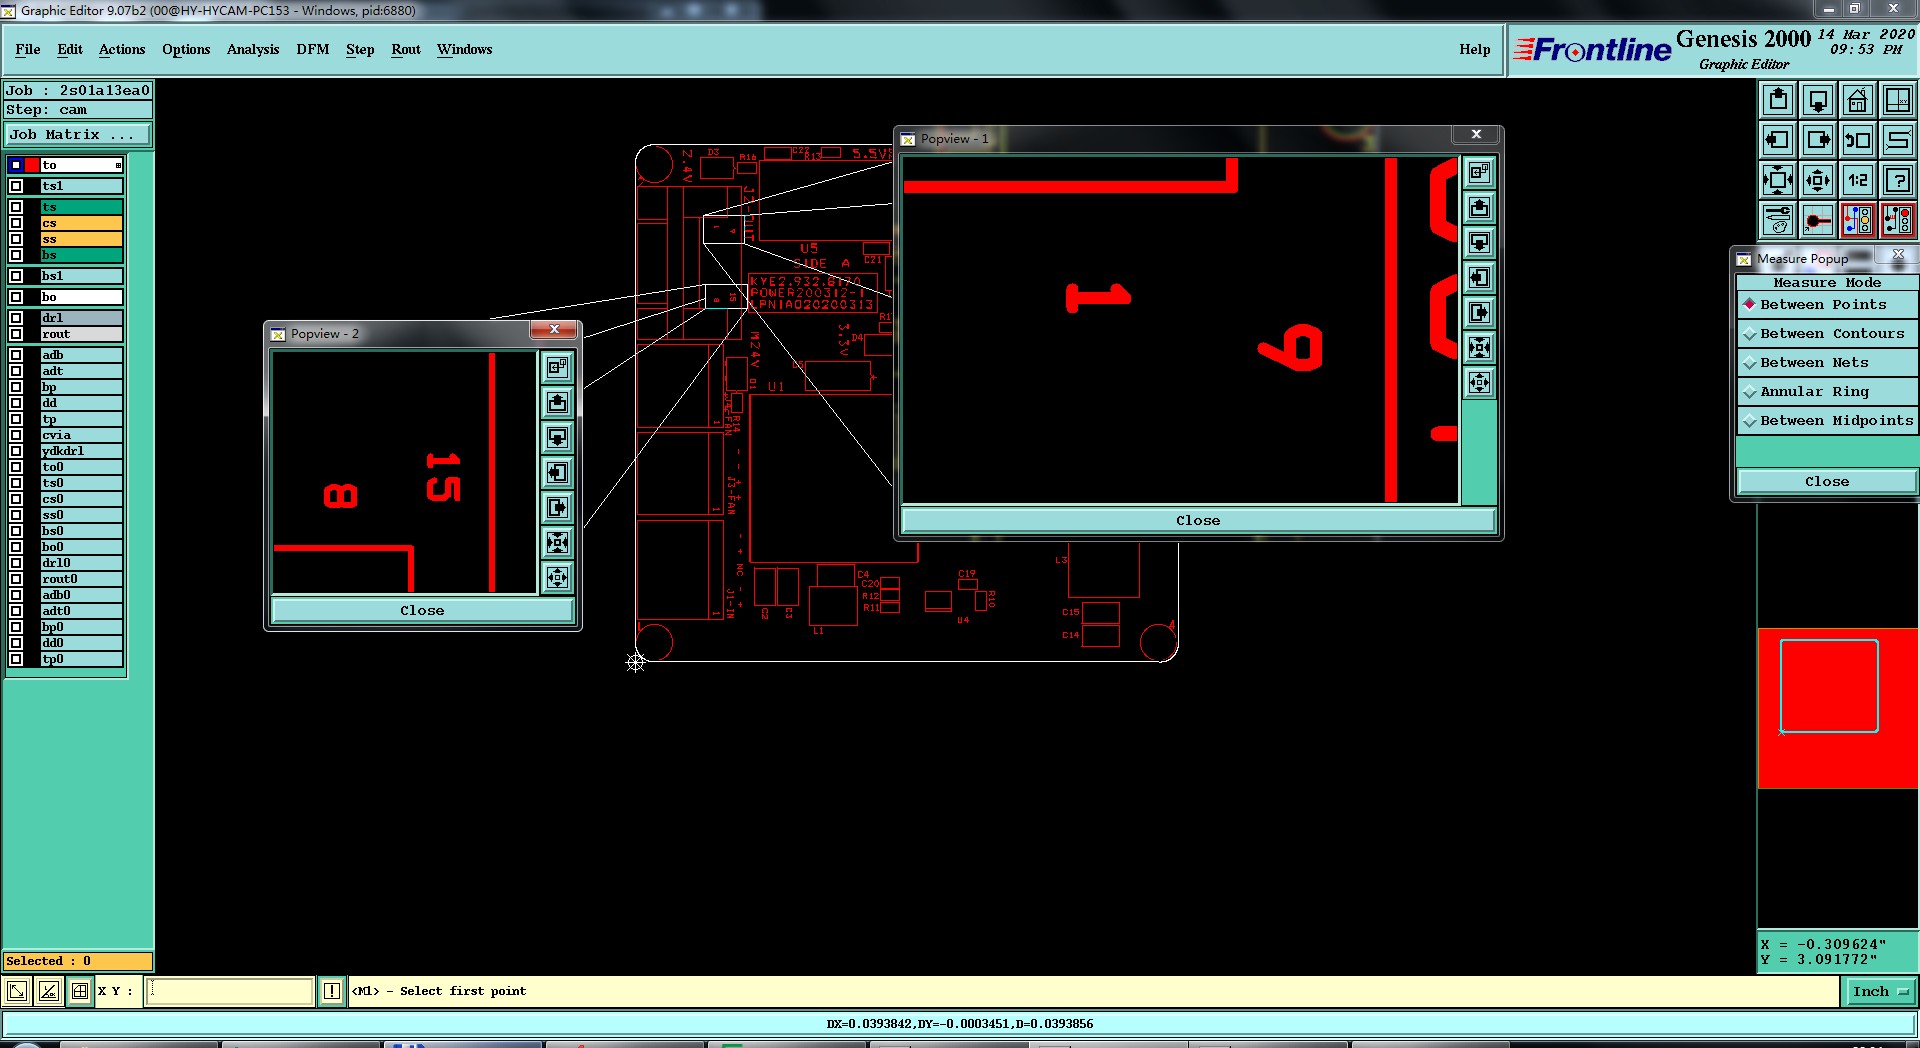Select the layer name ss0
Viewport: 1920px width, 1048px height.
point(81,515)
